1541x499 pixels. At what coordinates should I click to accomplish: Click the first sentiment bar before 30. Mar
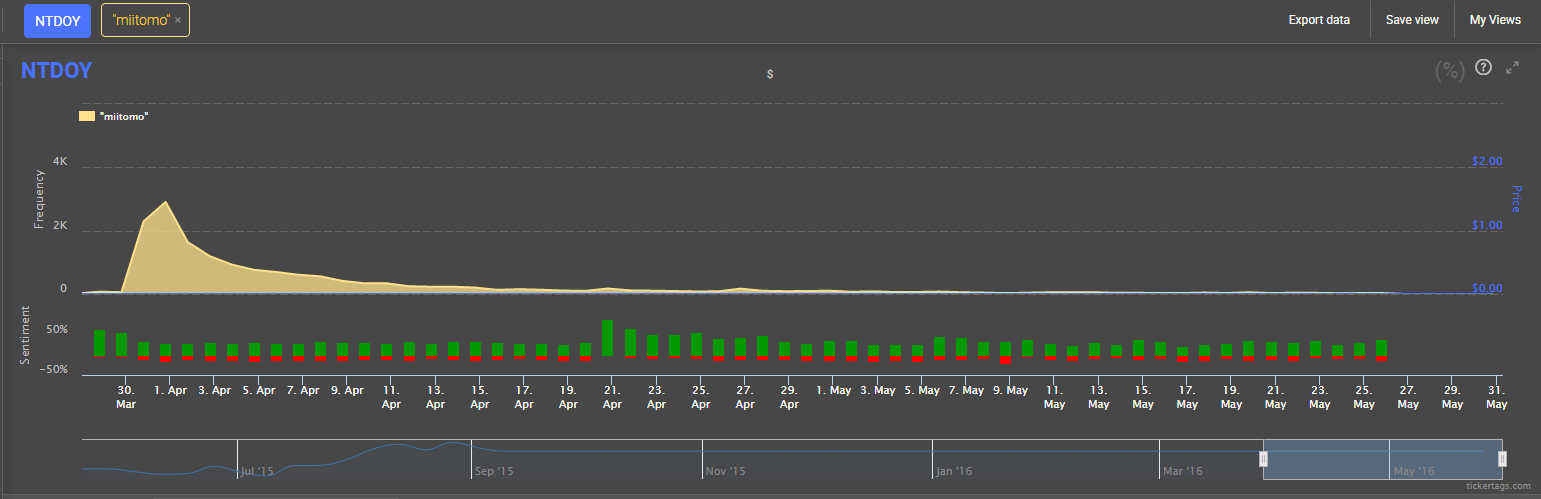point(99,343)
